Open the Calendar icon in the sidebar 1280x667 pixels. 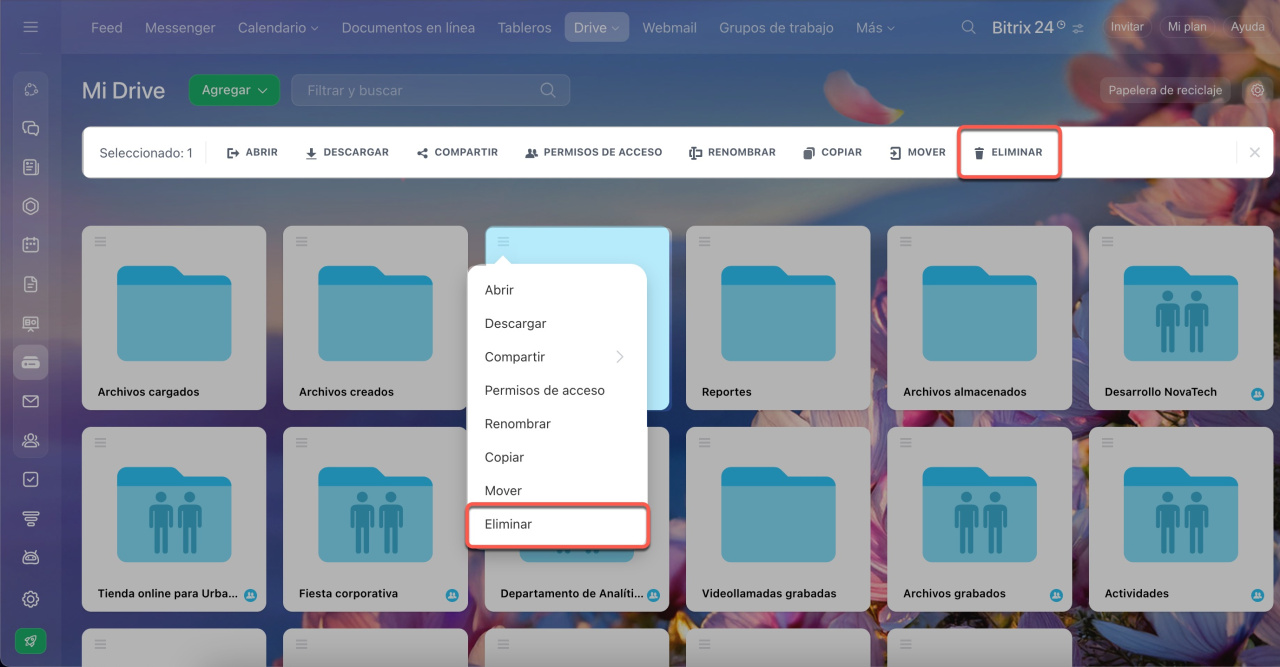tap(30, 244)
